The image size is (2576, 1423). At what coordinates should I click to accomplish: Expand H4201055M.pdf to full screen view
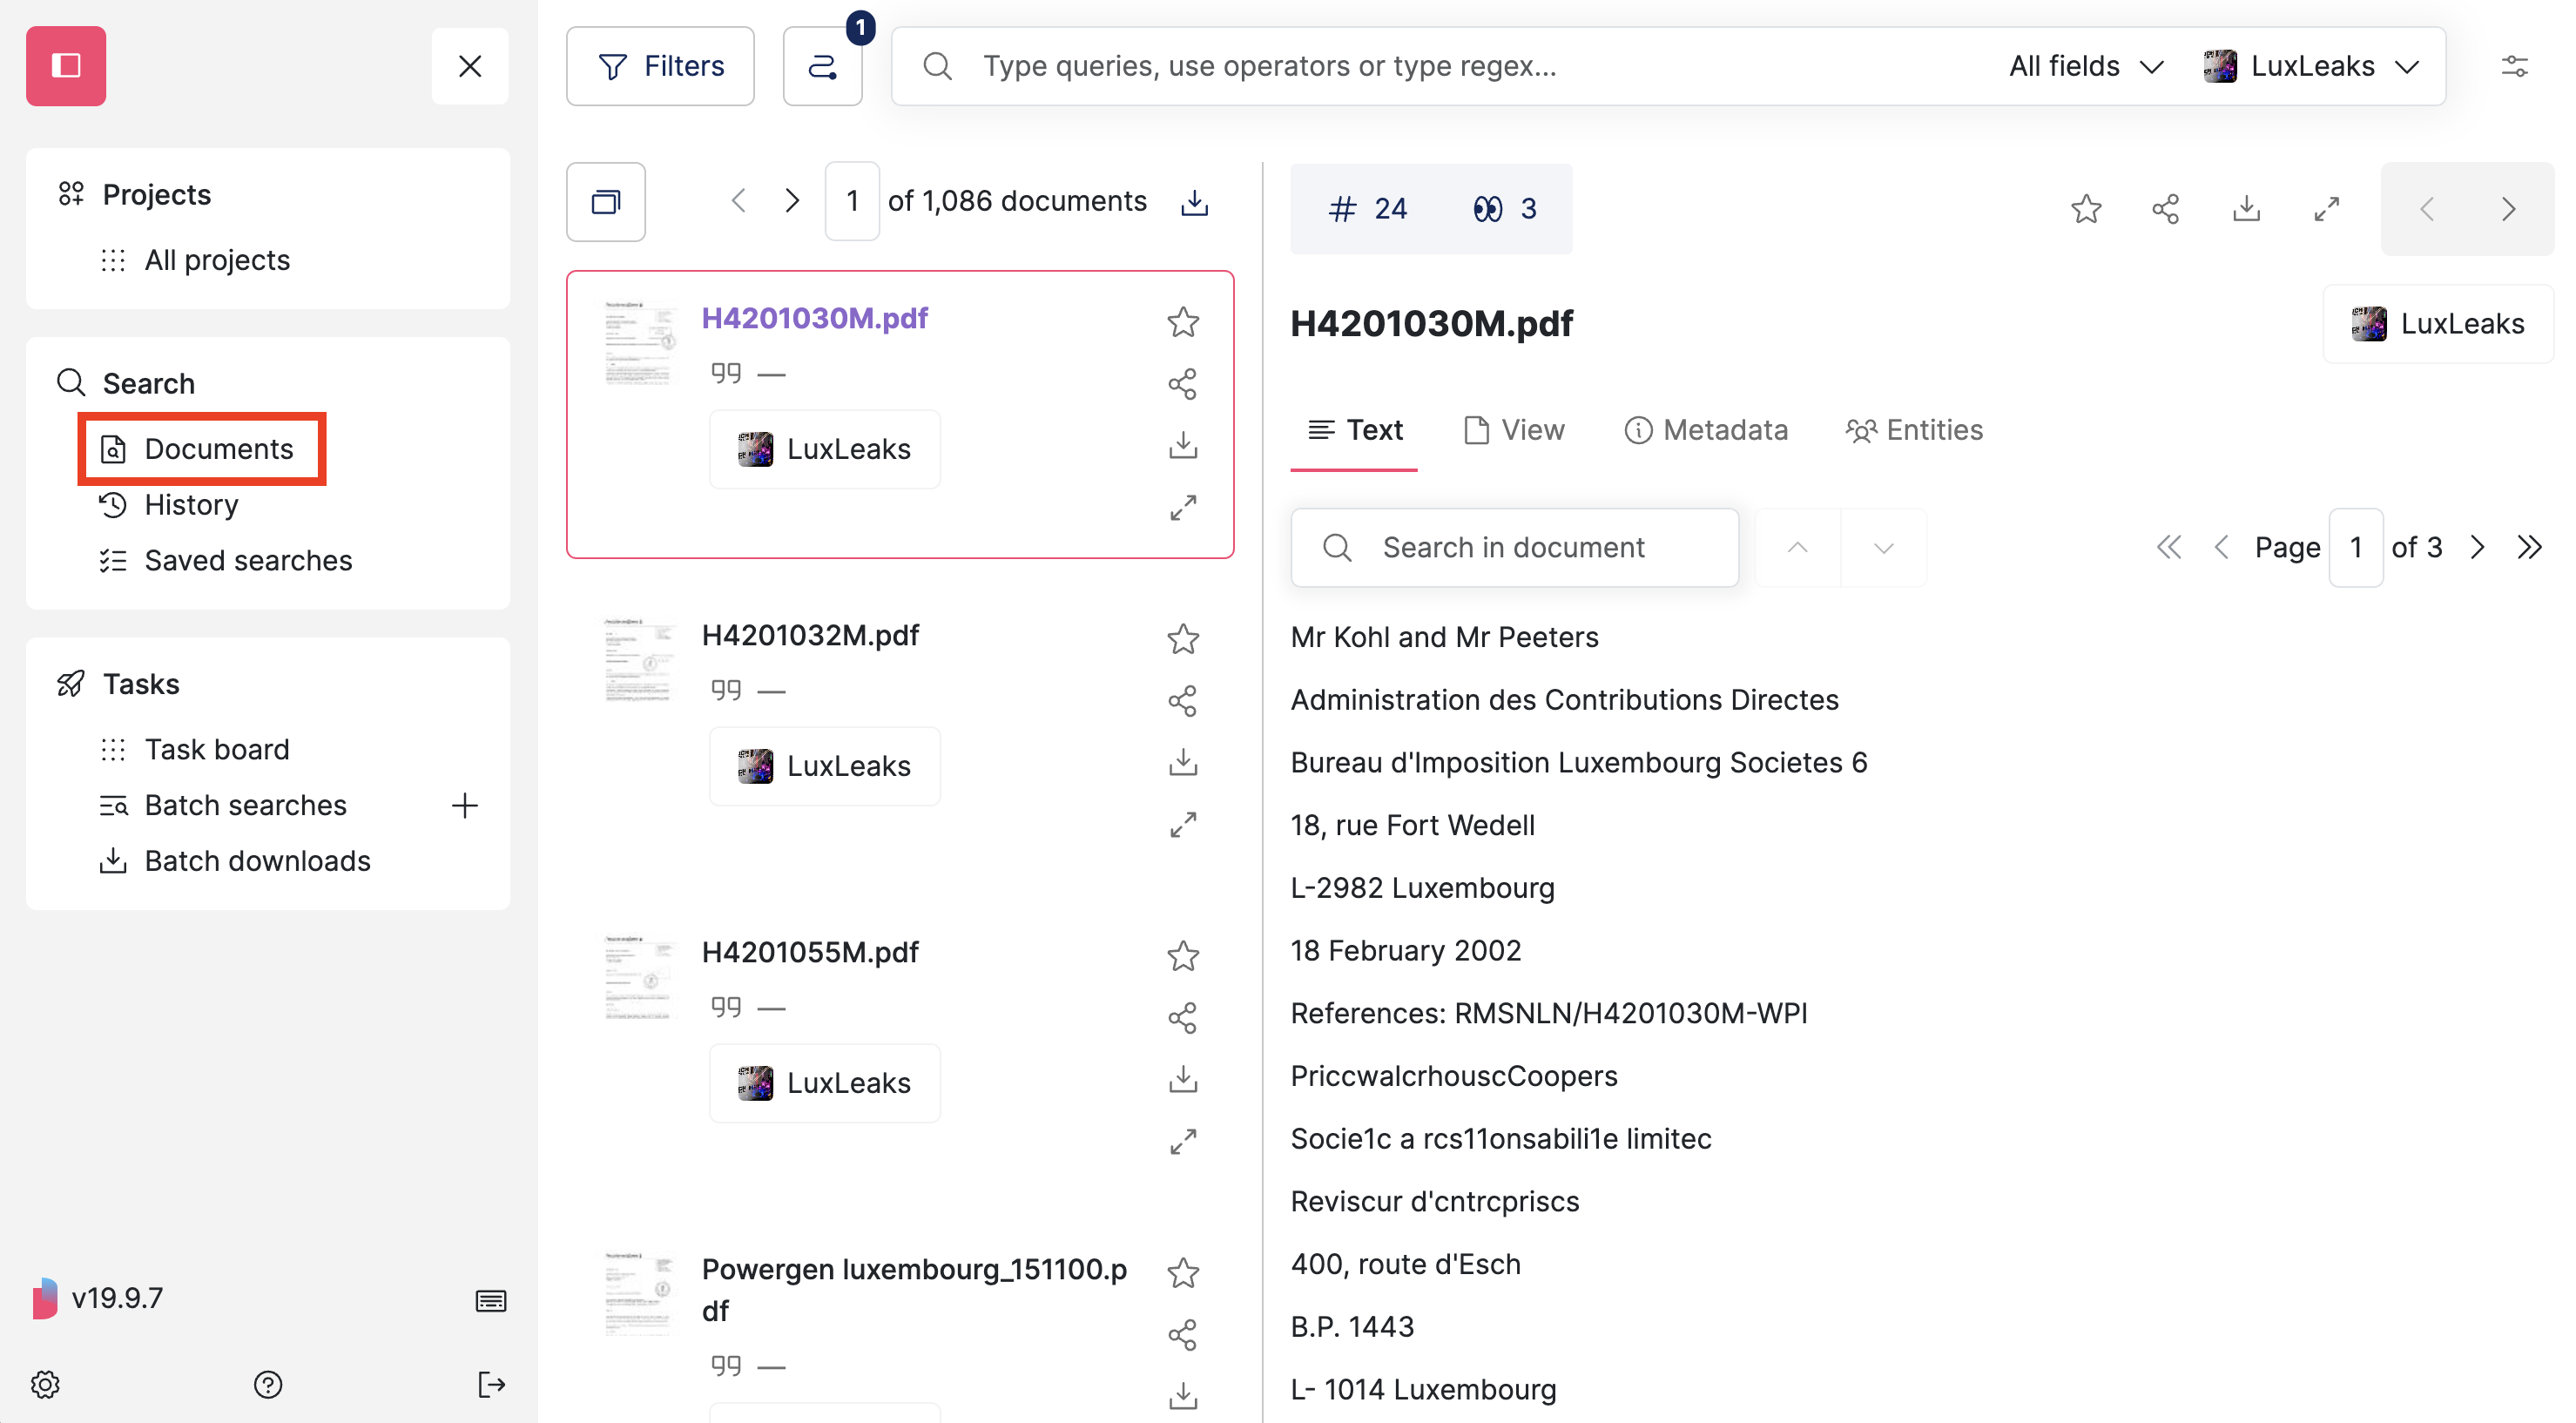click(1183, 1140)
